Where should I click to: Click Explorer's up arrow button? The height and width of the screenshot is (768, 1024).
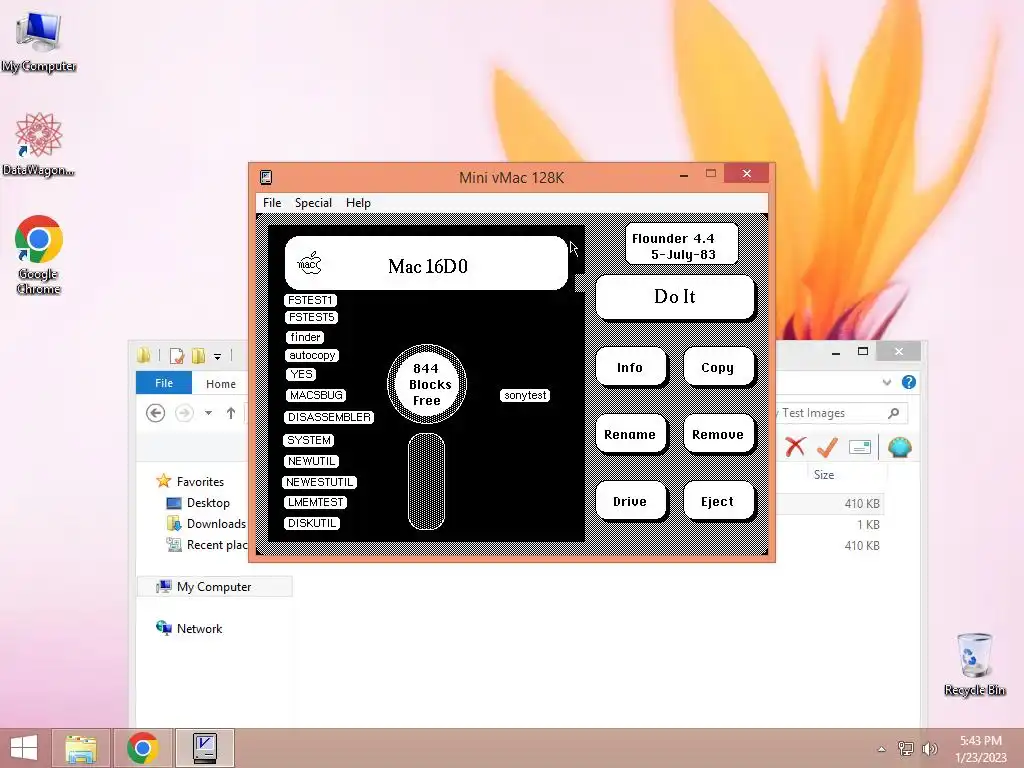[x=231, y=413]
